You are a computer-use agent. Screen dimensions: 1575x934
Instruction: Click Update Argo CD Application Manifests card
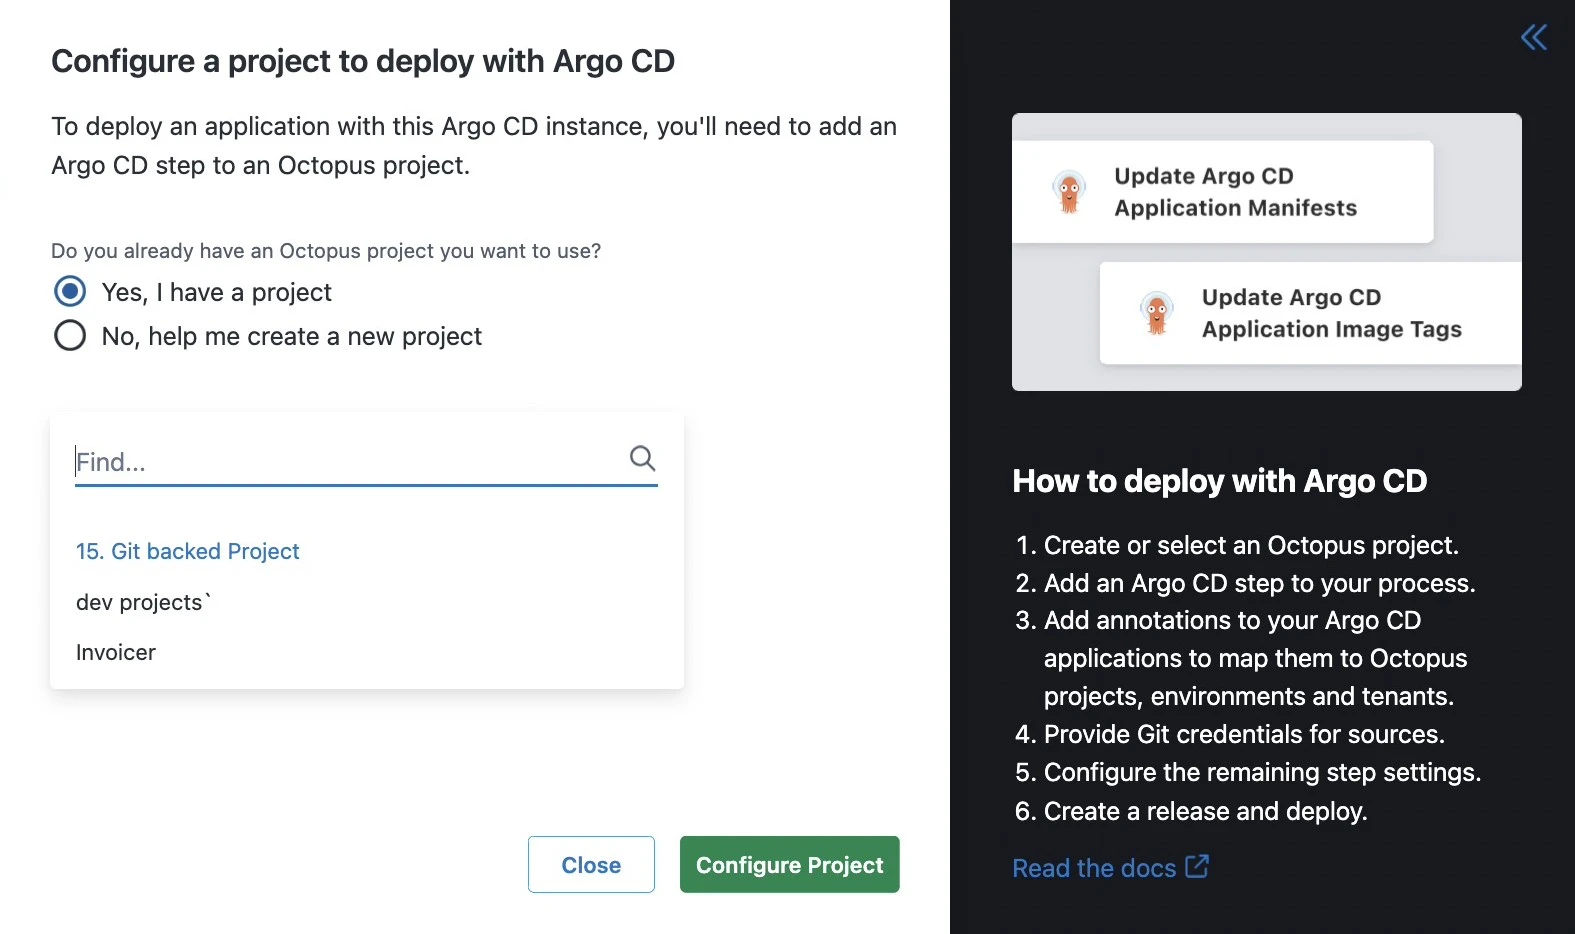pos(1222,192)
